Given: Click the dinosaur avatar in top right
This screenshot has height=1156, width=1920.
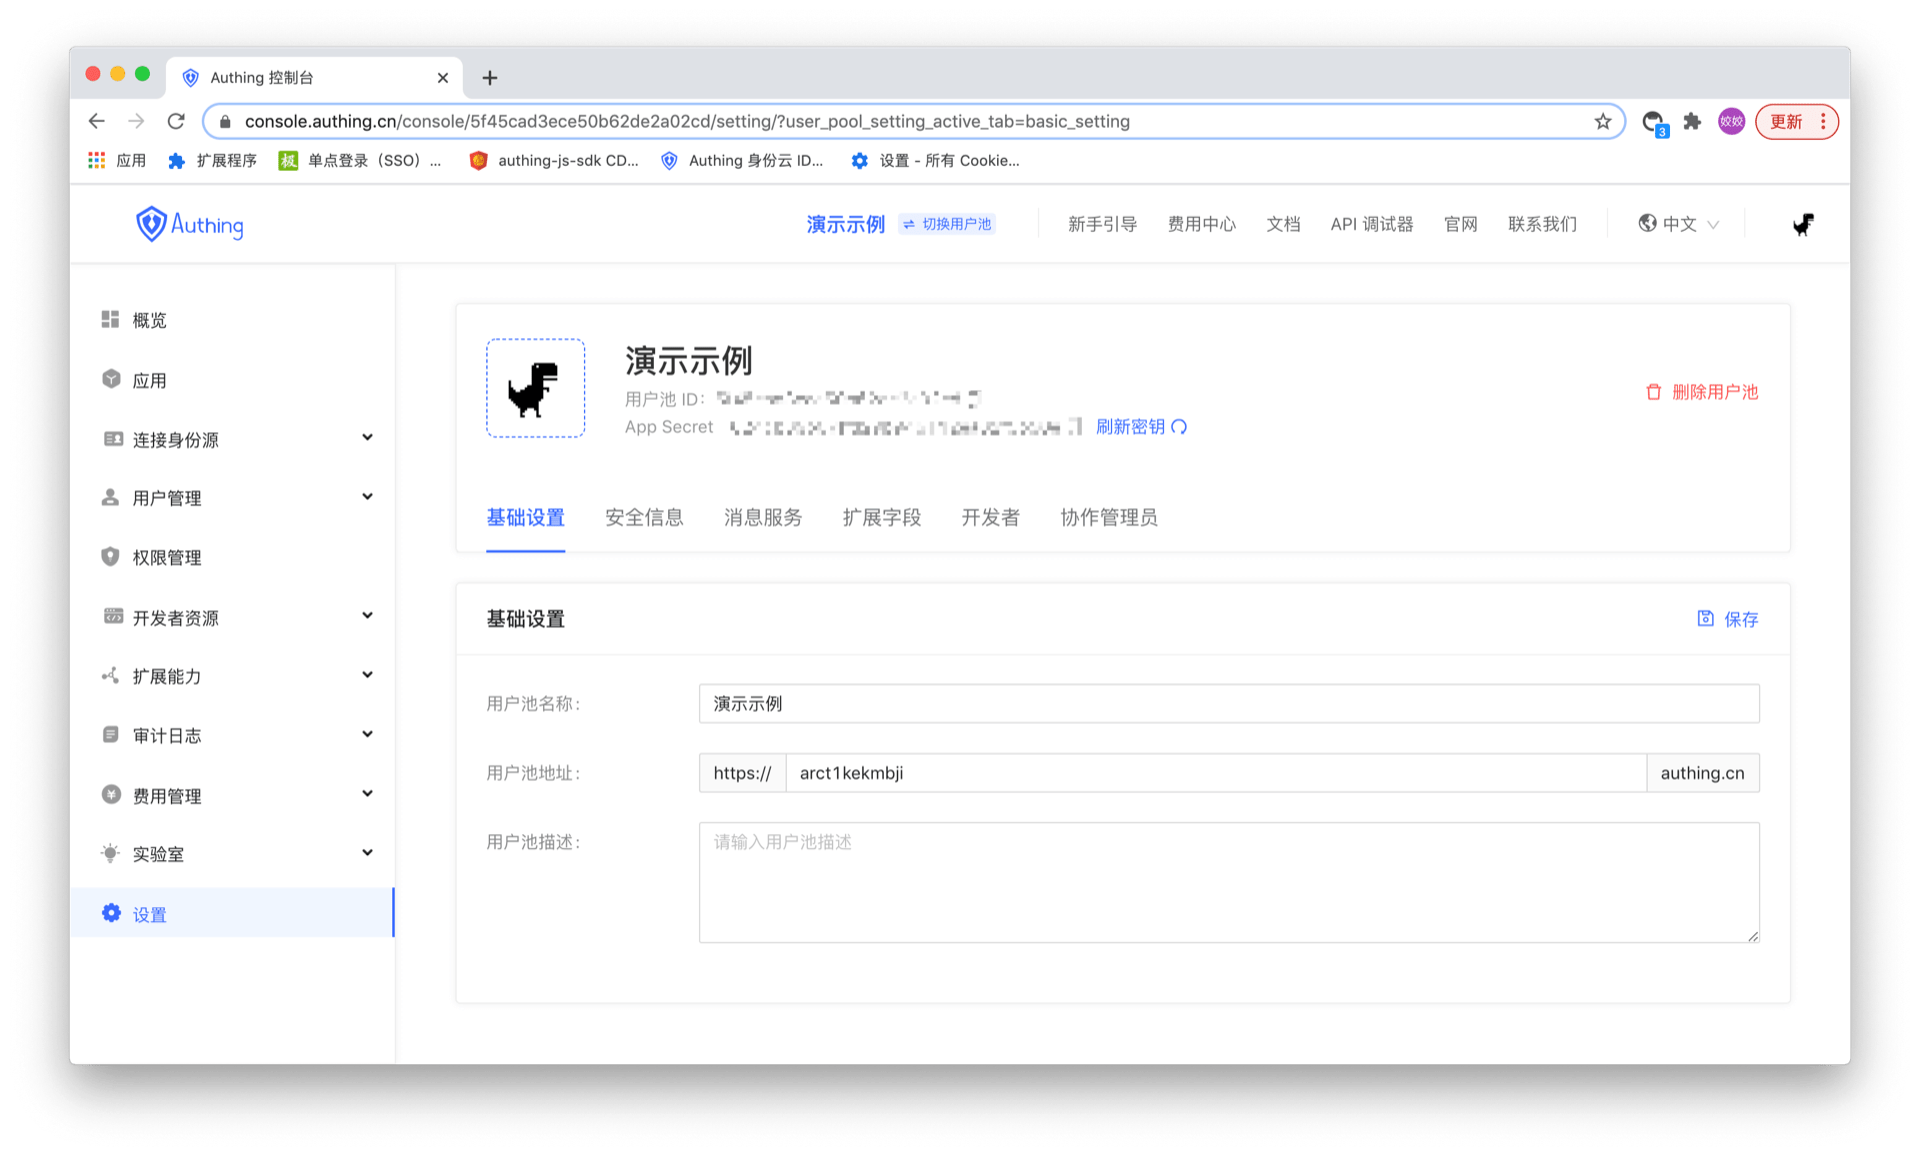Looking at the screenshot, I should [x=1802, y=224].
